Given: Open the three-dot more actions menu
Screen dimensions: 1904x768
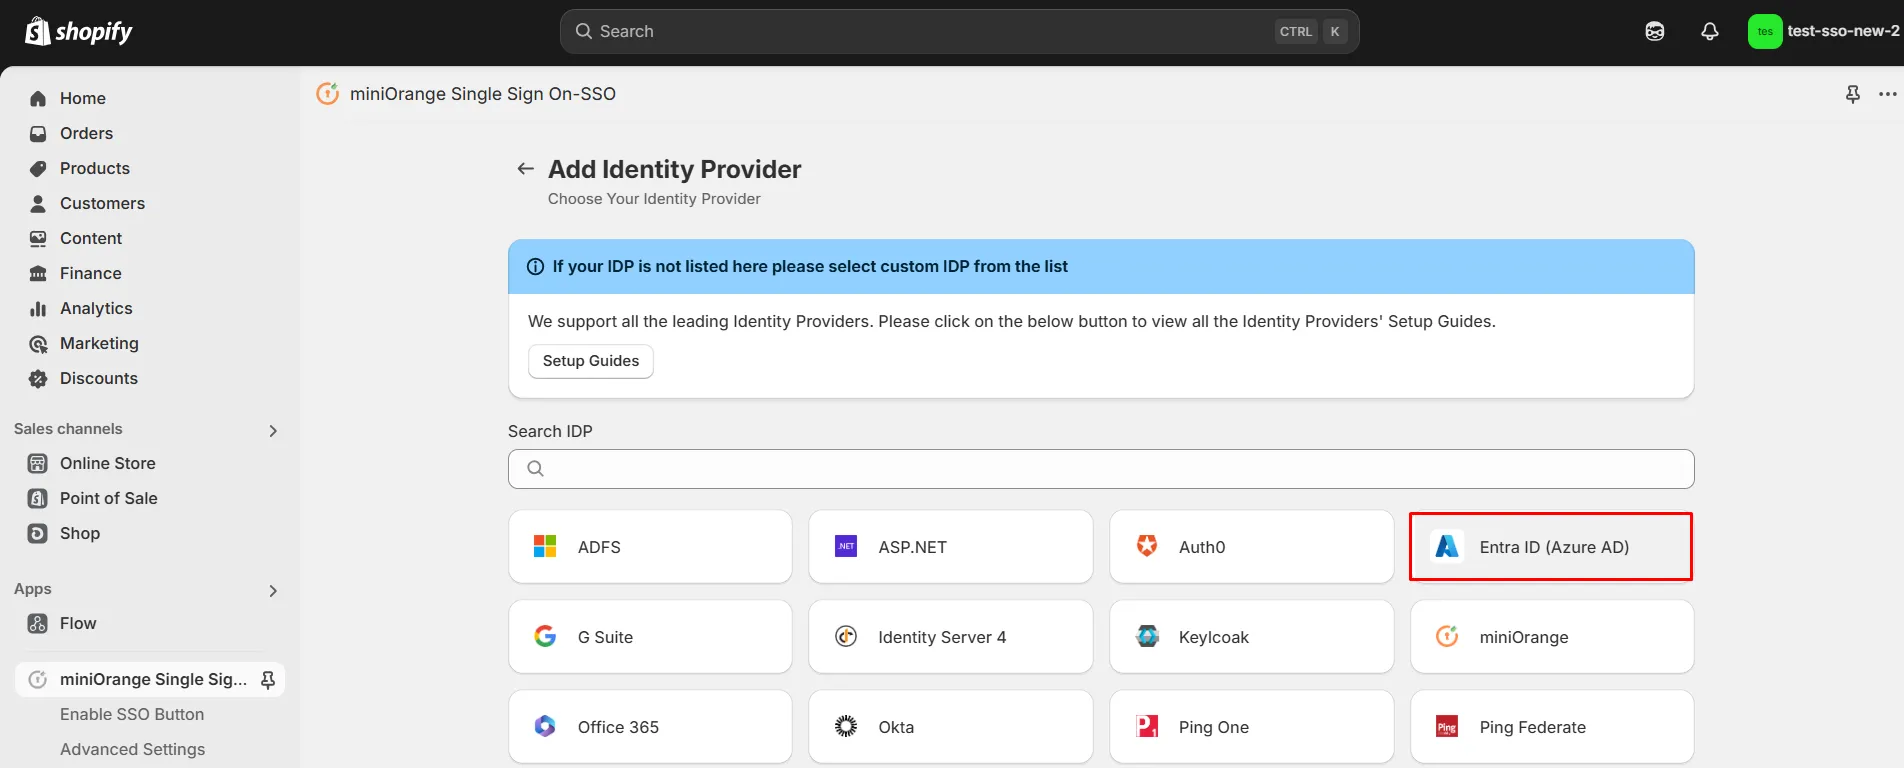Looking at the screenshot, I should coord(1888,94).
